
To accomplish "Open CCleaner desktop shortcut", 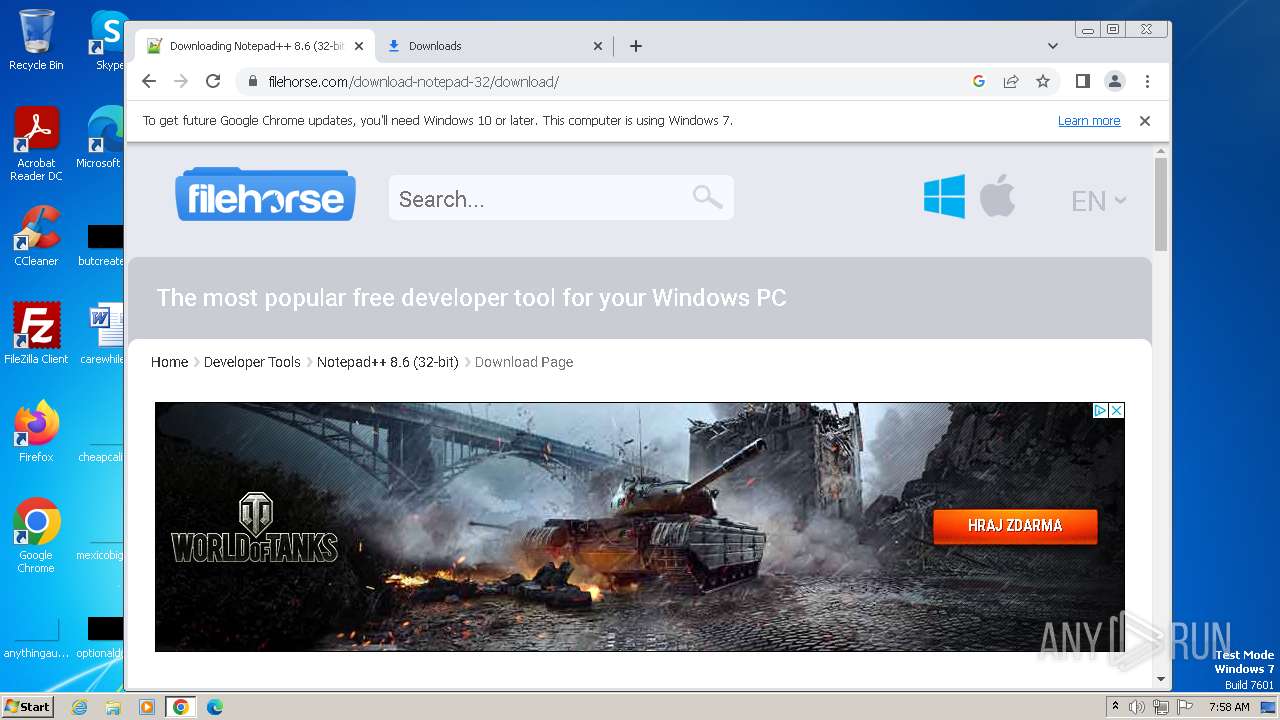I will pos(36,236).
